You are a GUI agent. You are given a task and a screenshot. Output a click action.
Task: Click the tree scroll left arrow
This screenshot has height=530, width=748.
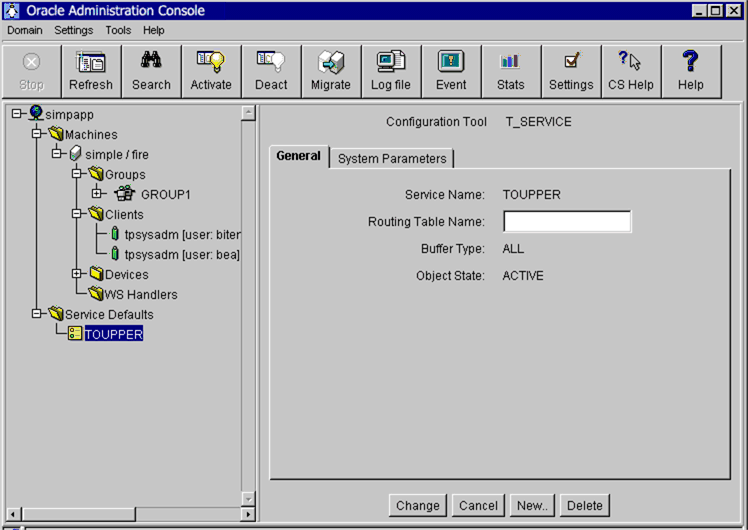tap(13, 514)
